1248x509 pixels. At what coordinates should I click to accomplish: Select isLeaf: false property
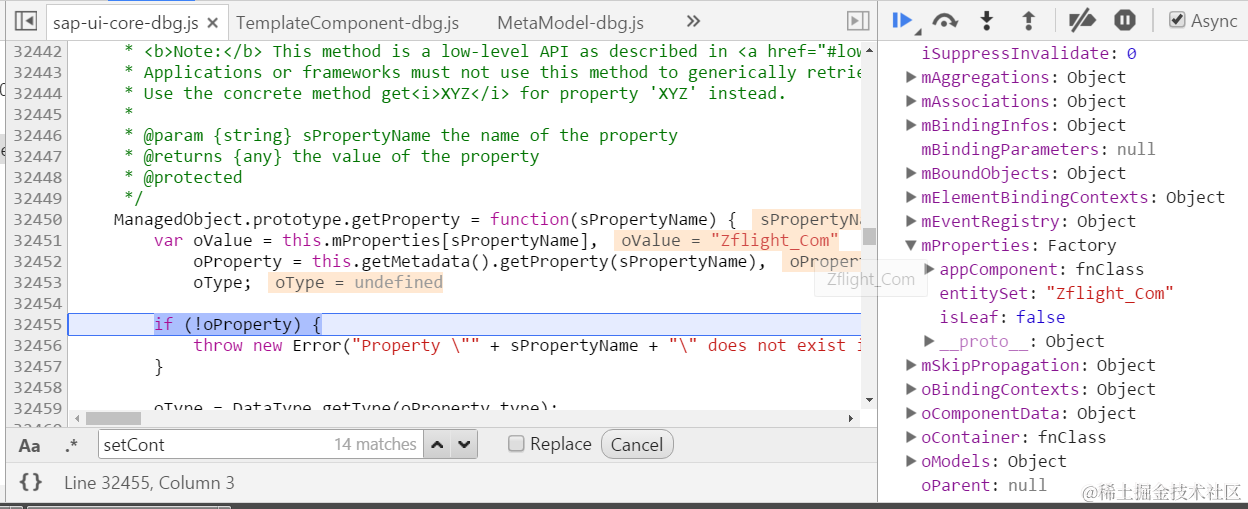[x=1002, y=317]
